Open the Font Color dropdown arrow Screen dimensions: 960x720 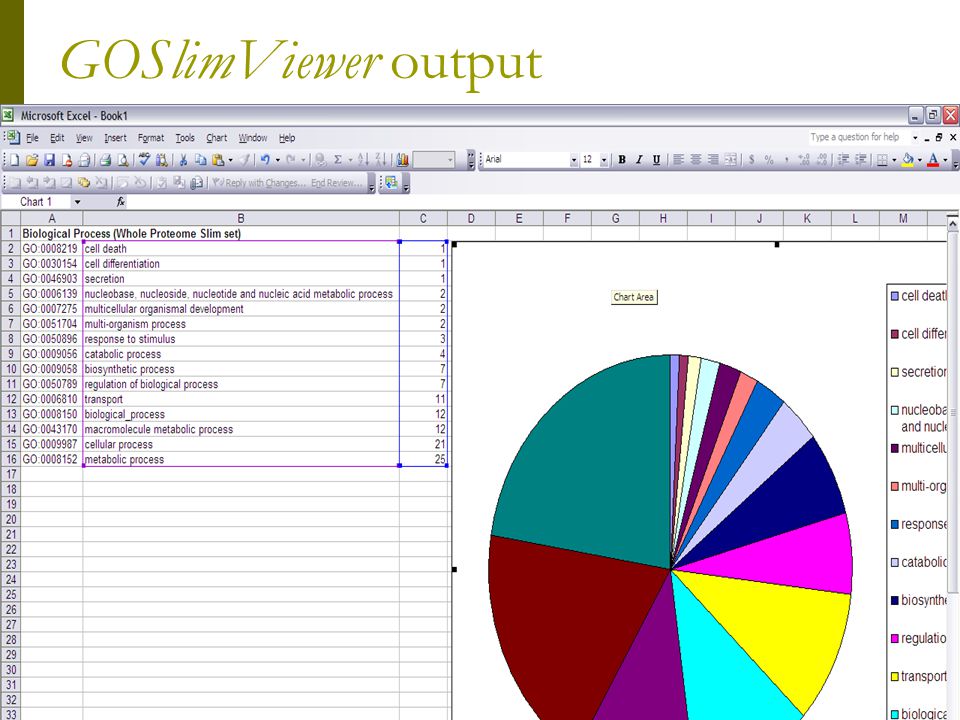[945, 160]
